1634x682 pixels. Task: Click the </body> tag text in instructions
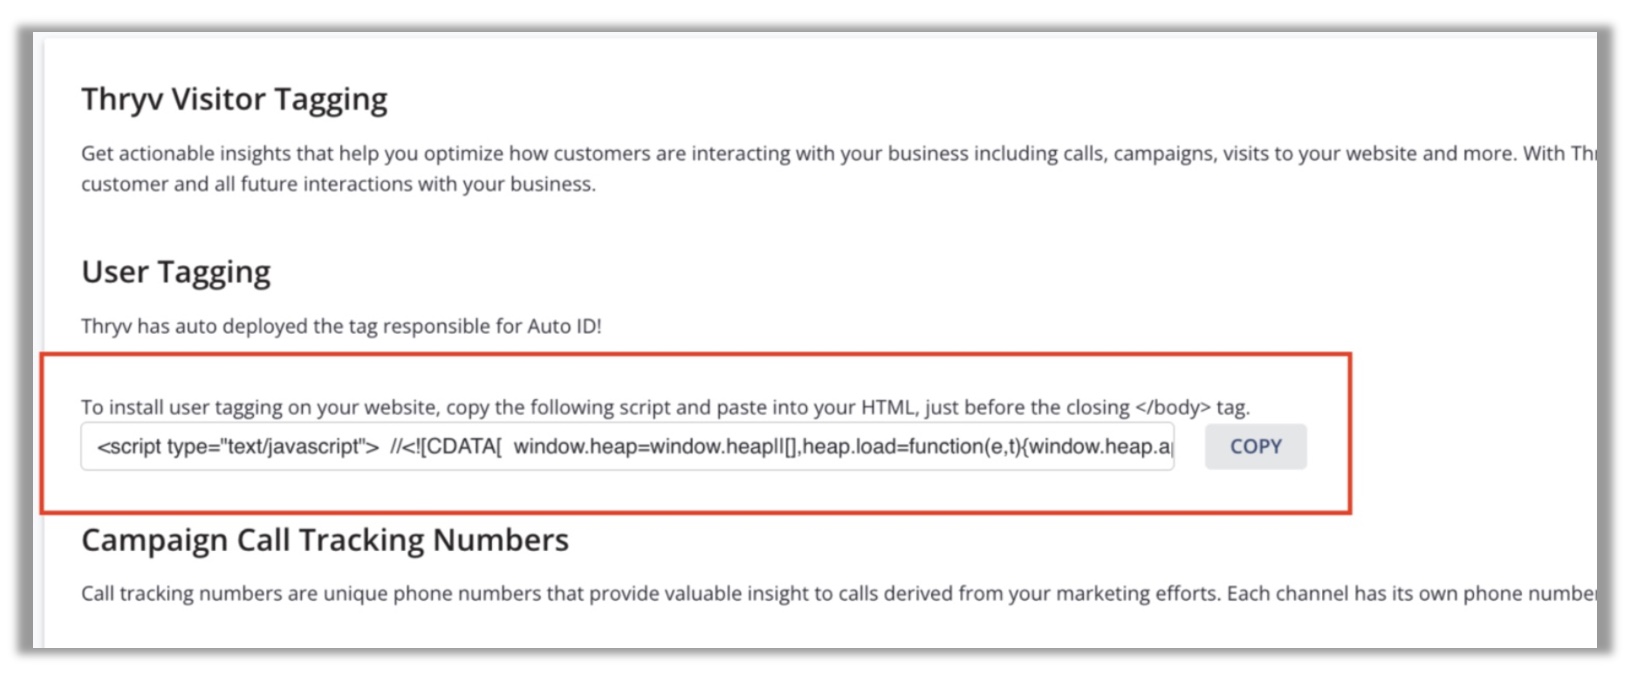[1172, 407]
